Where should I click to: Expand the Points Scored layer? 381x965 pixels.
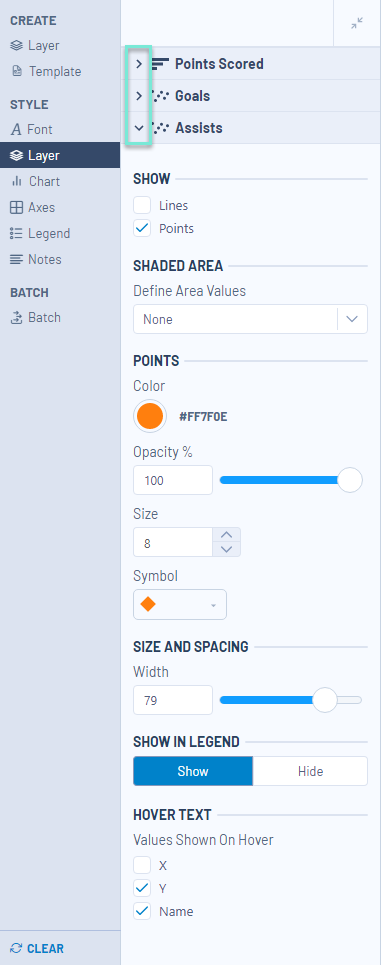[139, 63]
